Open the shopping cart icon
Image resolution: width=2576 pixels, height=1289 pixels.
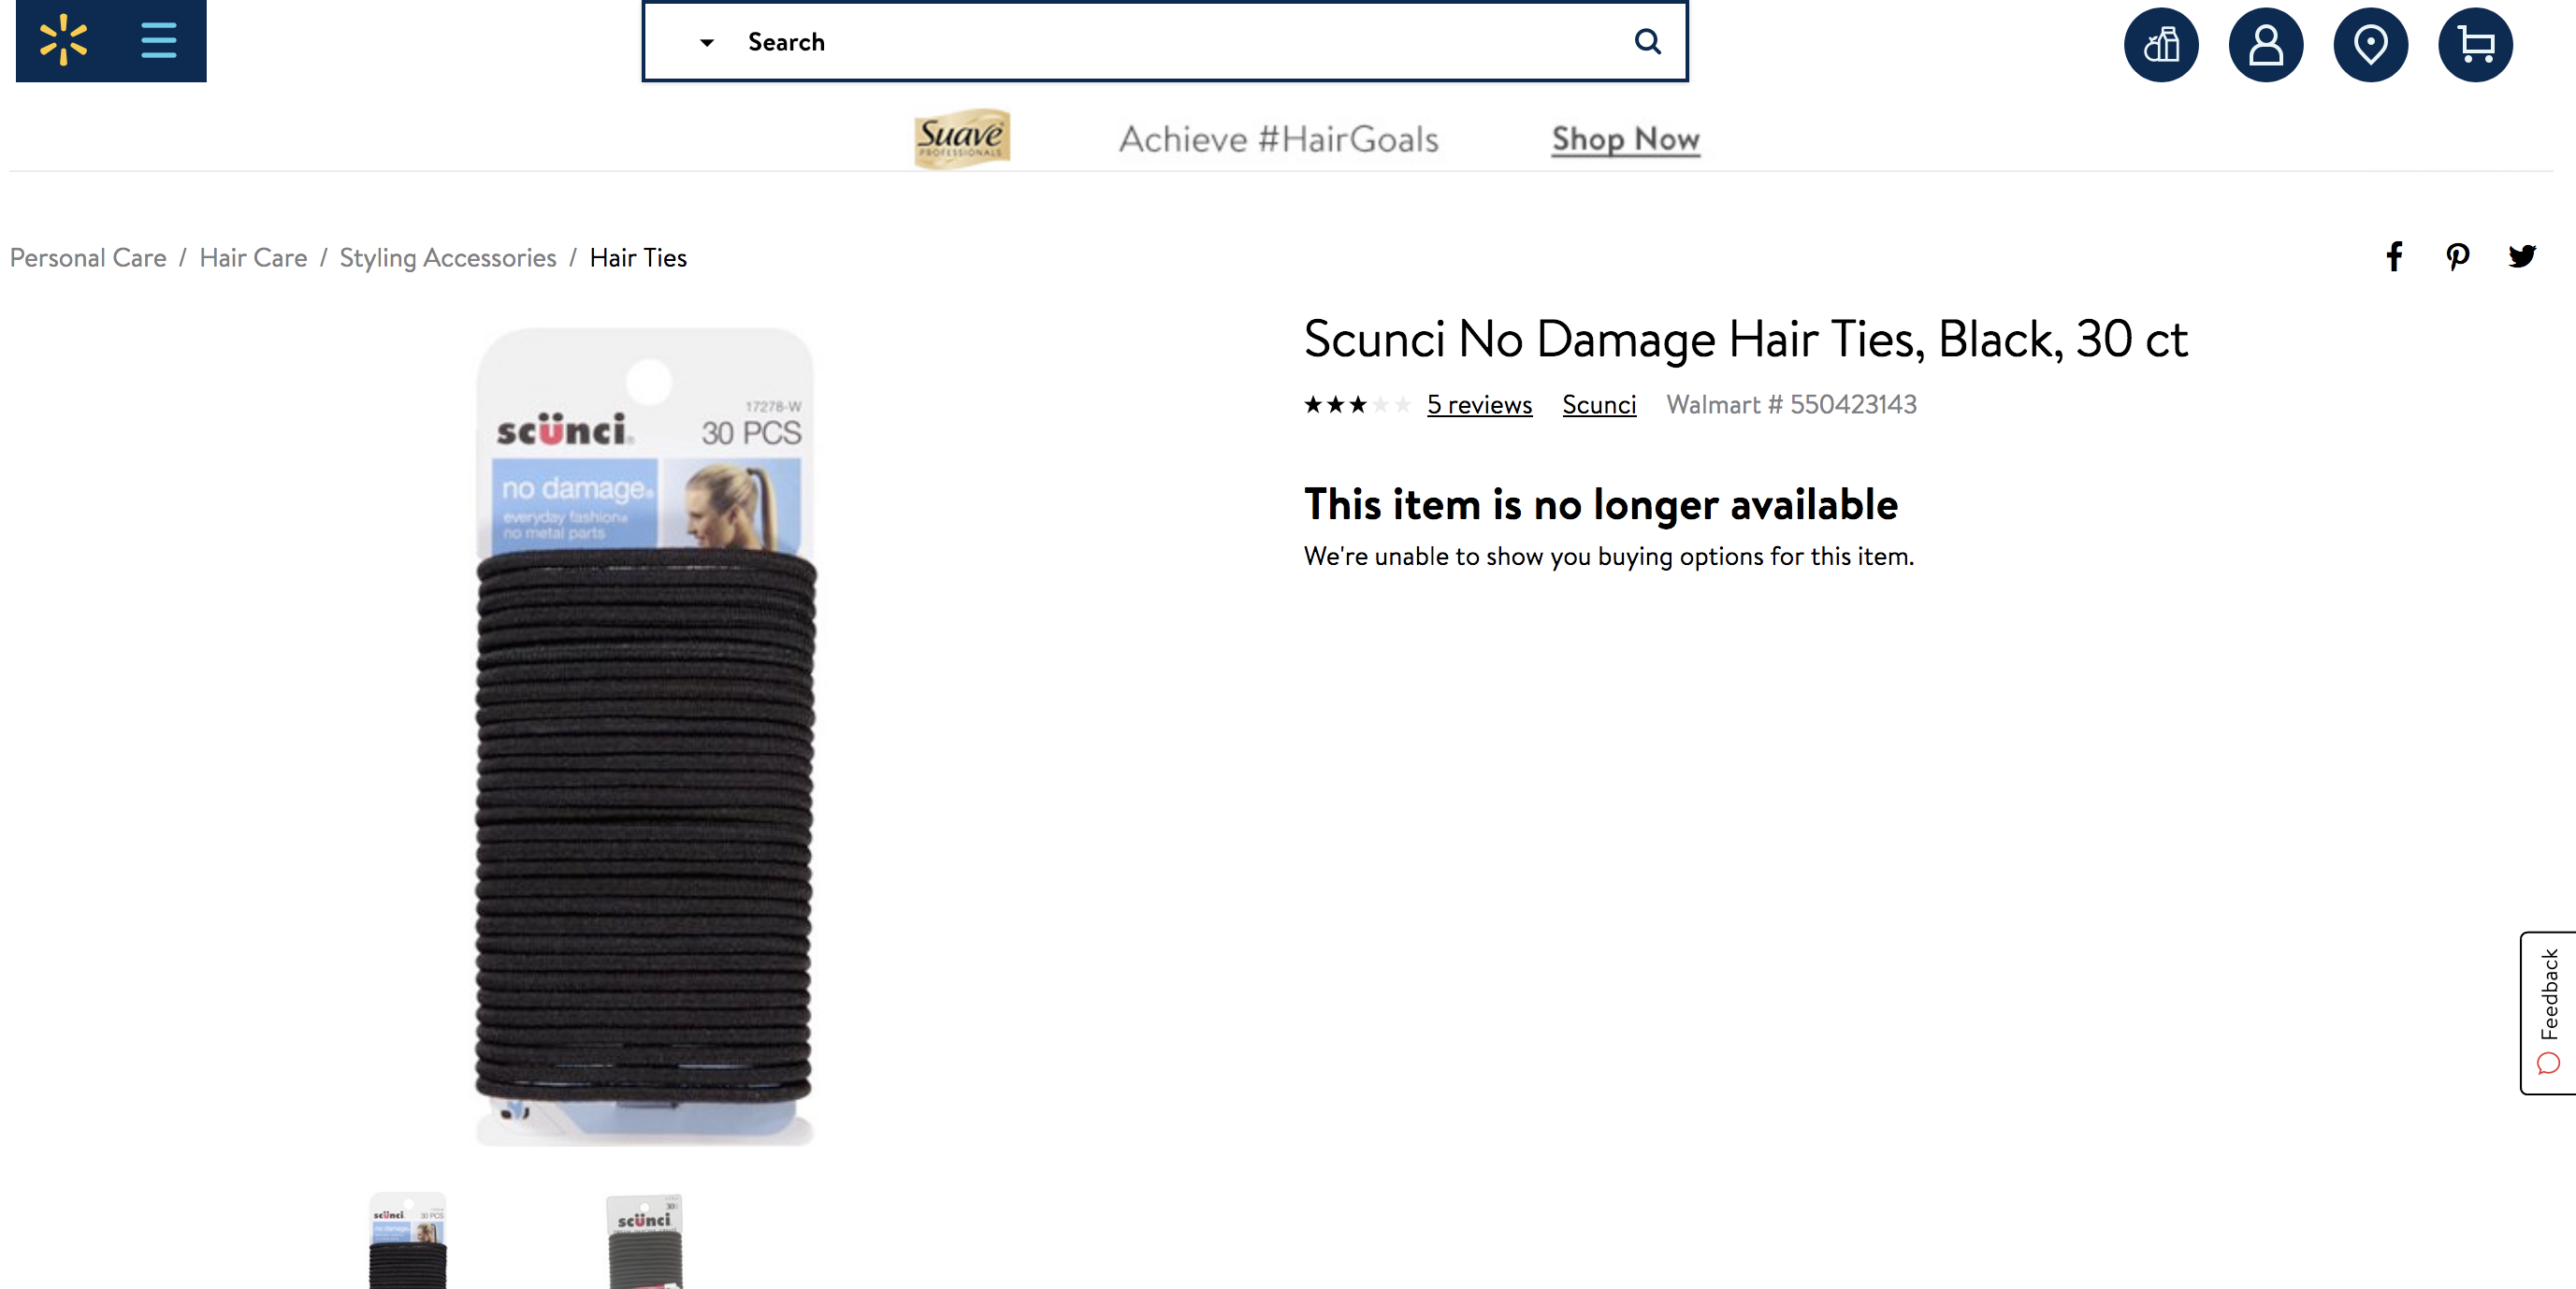(2475, 44)
